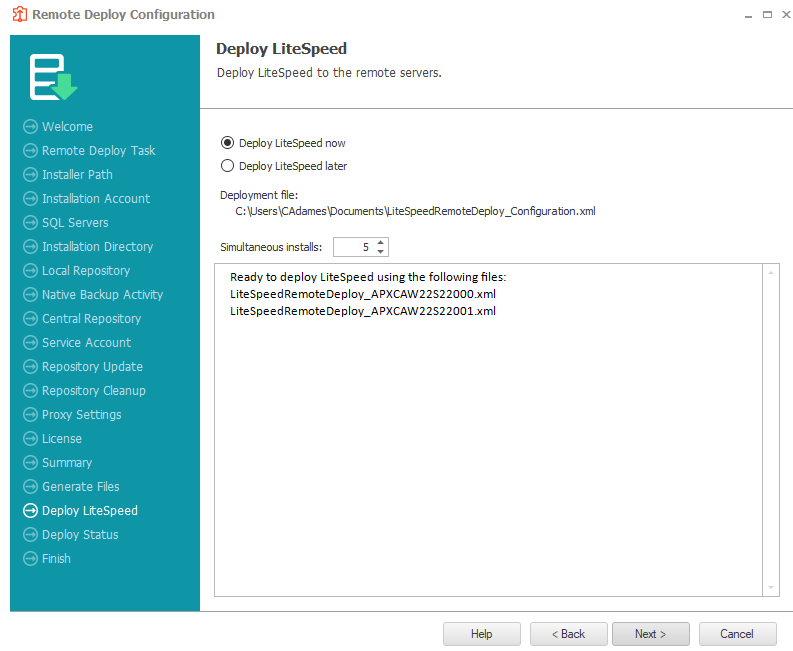Screen dimensions: 793x651
Task: Click the file list scrollbar up arrow
Action: pyautogui.click(x=771, y=273)
